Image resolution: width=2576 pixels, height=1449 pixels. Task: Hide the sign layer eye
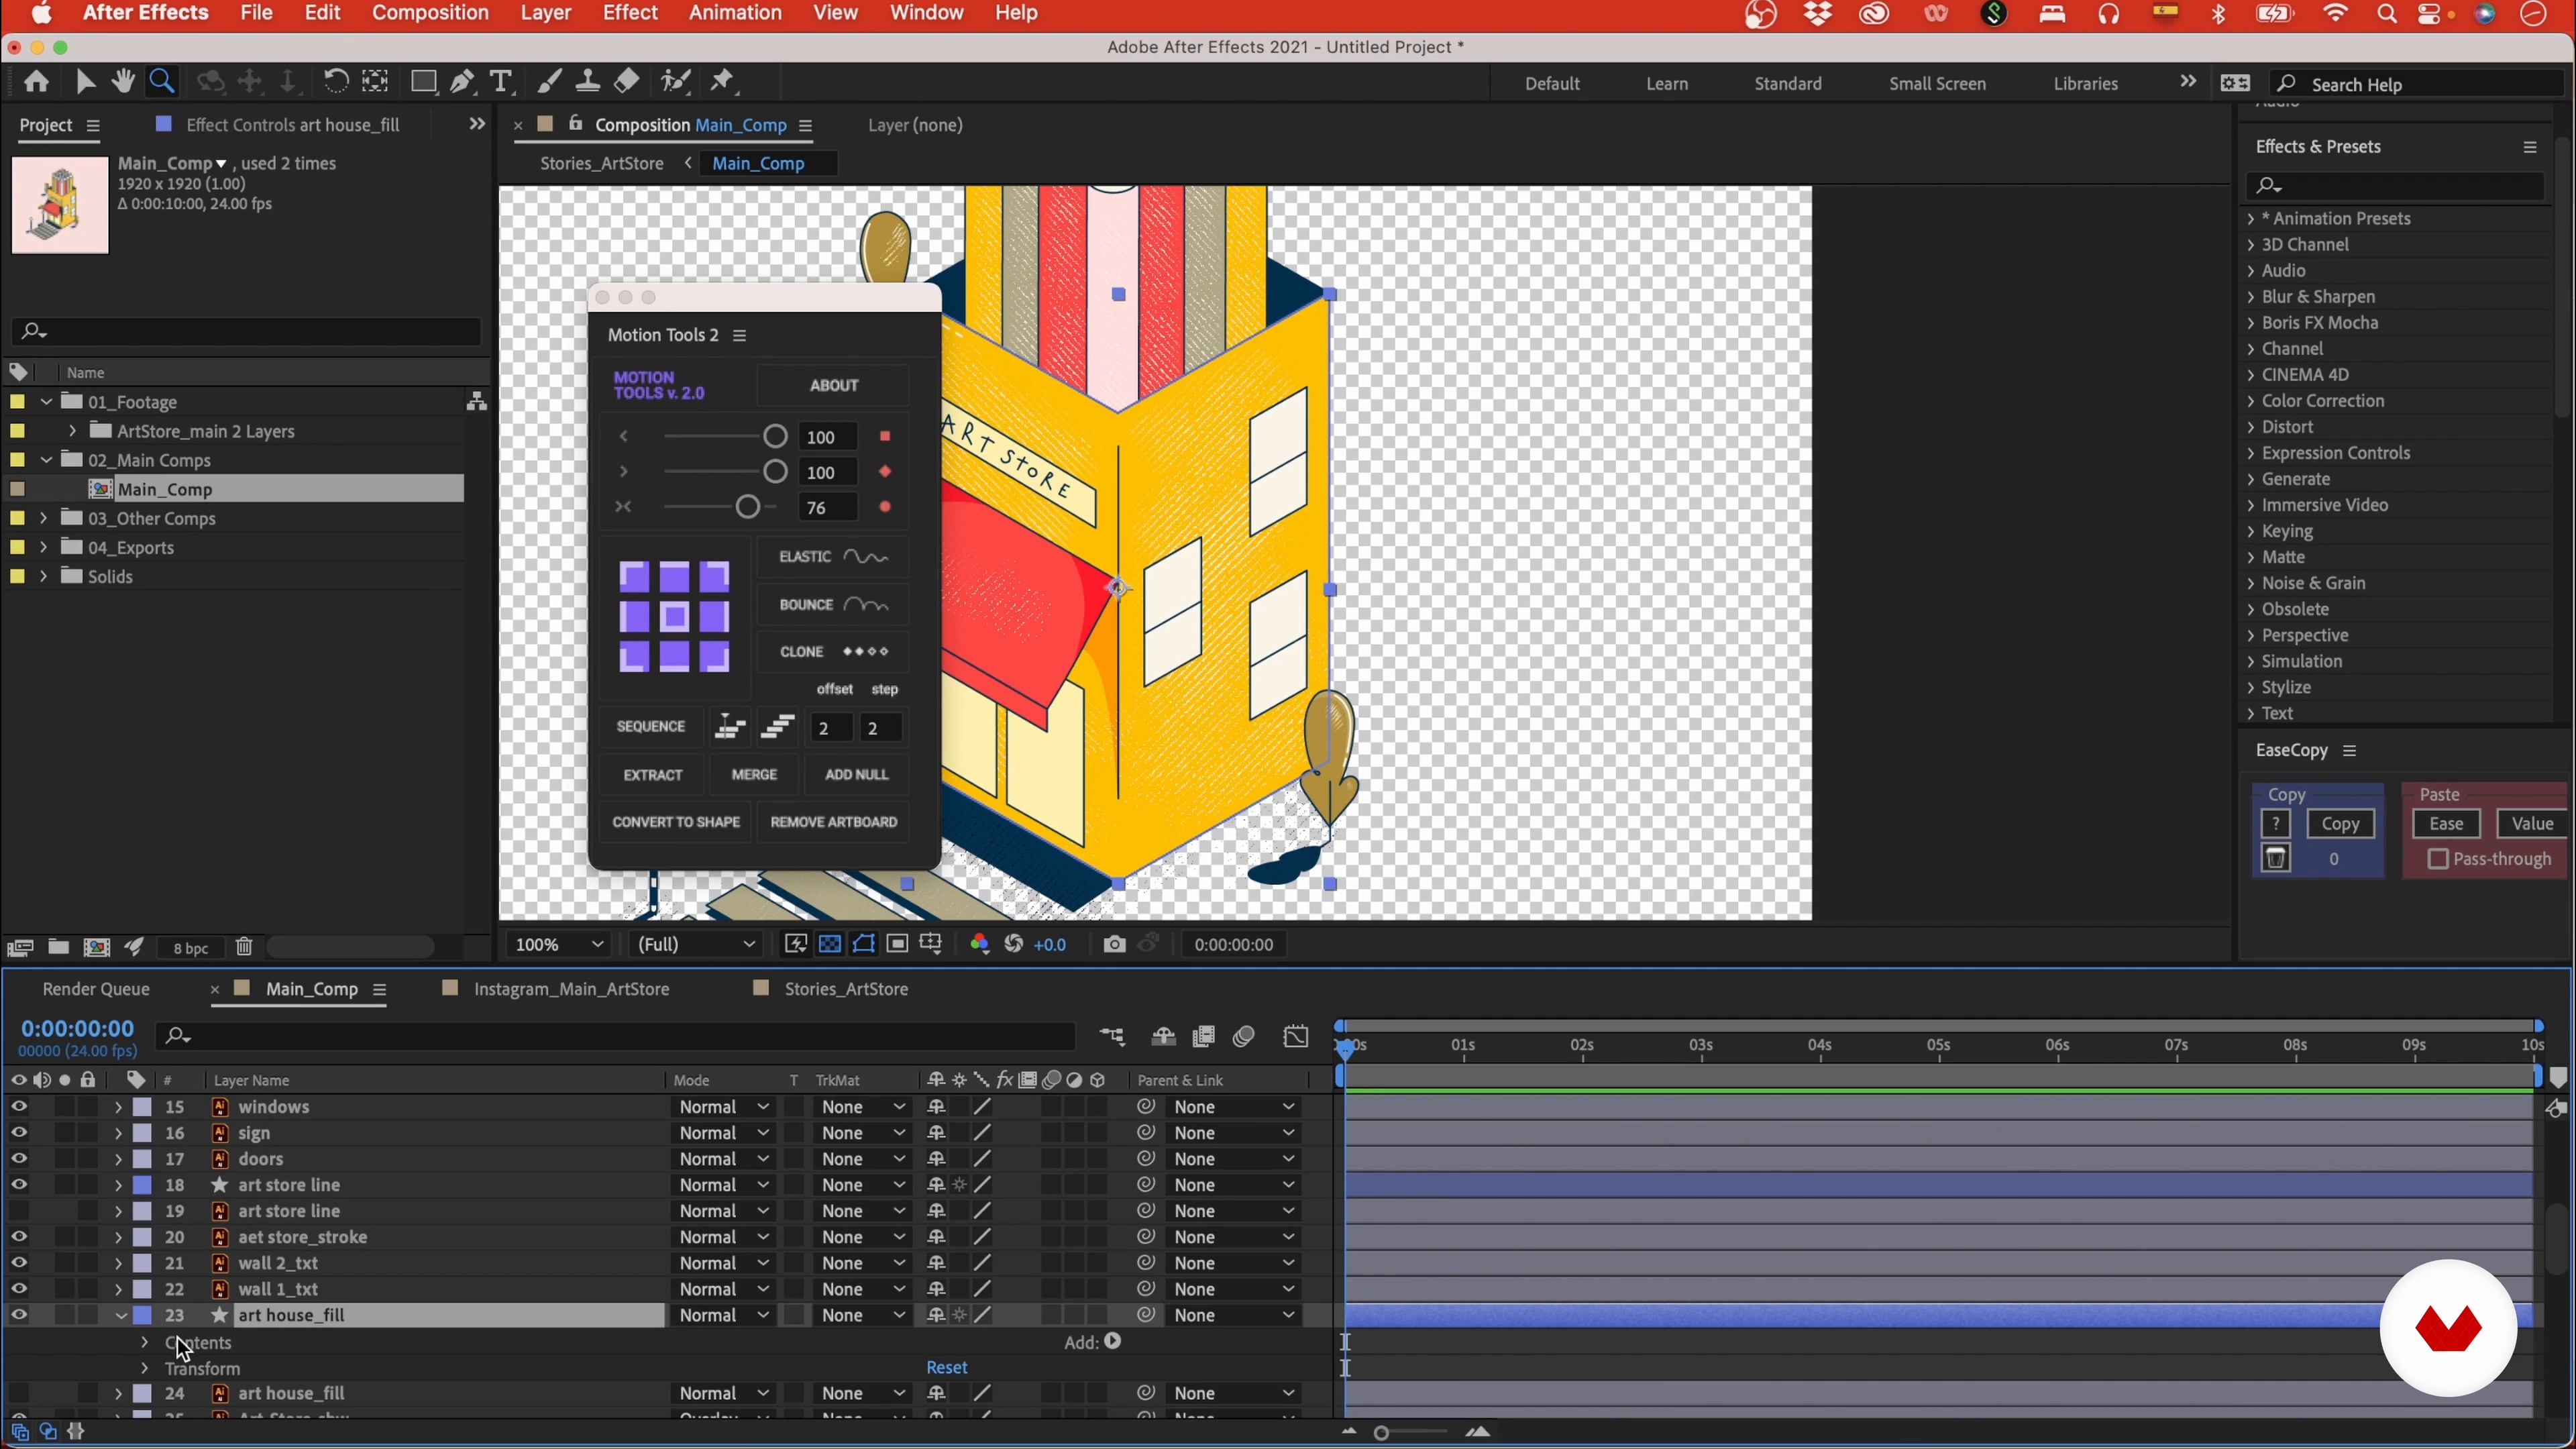pos(19,1133)
